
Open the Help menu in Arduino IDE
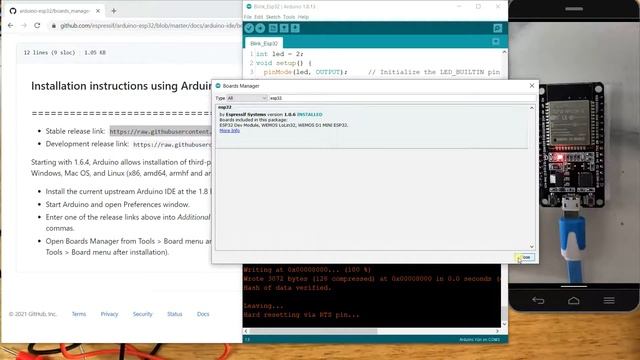click(x=303, y=17)
